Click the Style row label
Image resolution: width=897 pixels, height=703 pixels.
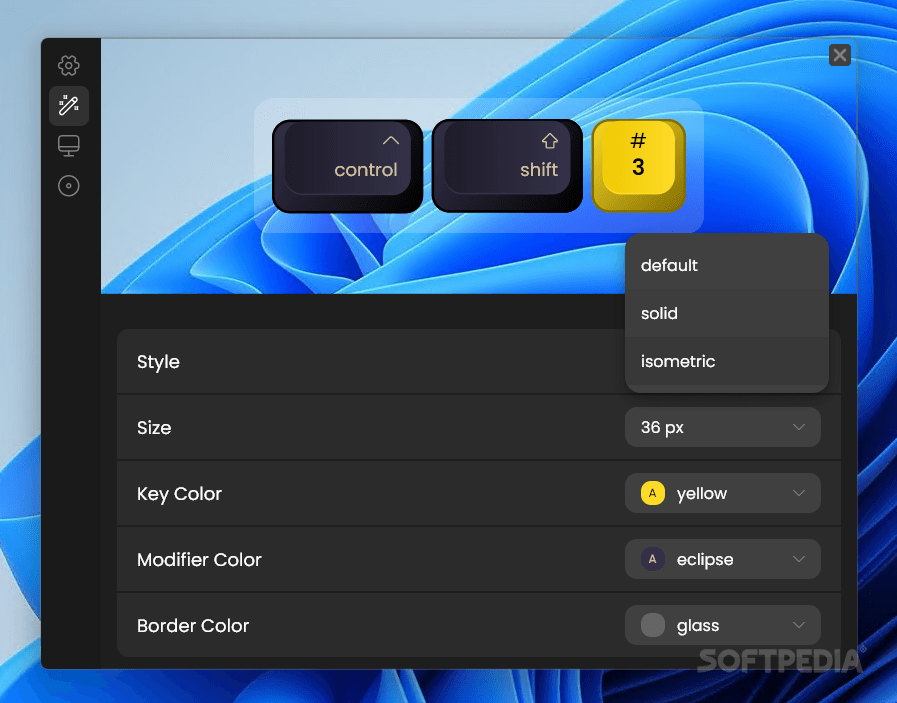(158, 362)
